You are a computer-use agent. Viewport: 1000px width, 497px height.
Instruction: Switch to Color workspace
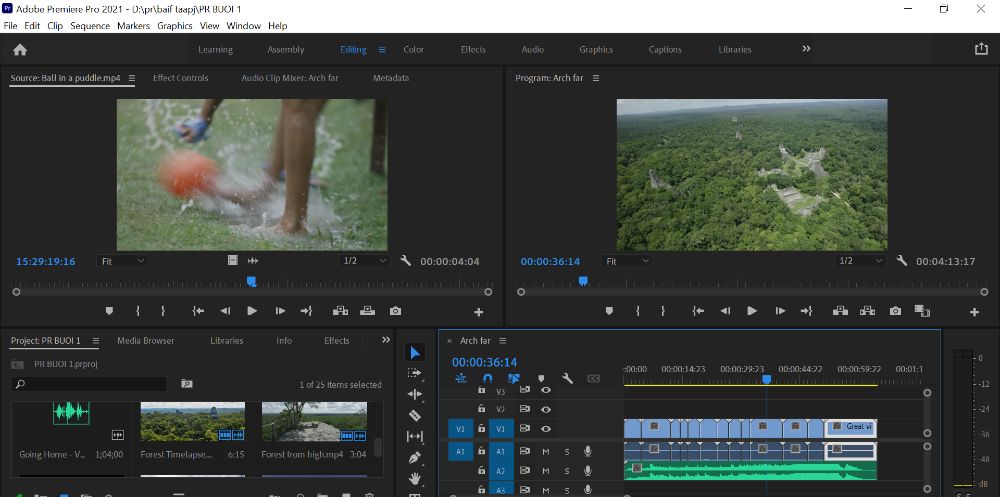(x=413, y=50)
